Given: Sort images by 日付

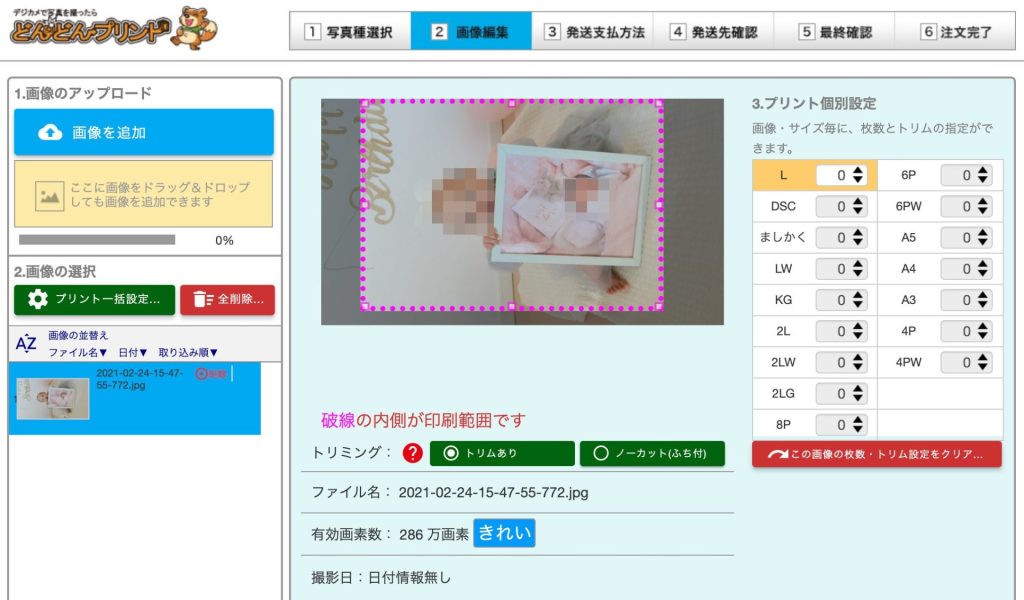Looking at the screenshot, I should point(133,353).
